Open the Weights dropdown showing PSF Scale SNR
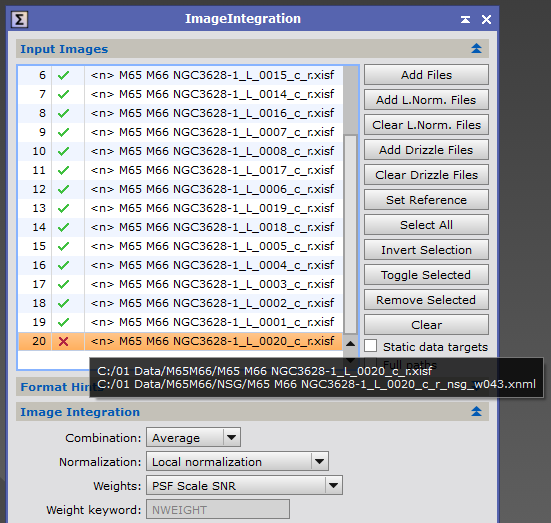This screenshot has height=523, width=551. [244, 485]
